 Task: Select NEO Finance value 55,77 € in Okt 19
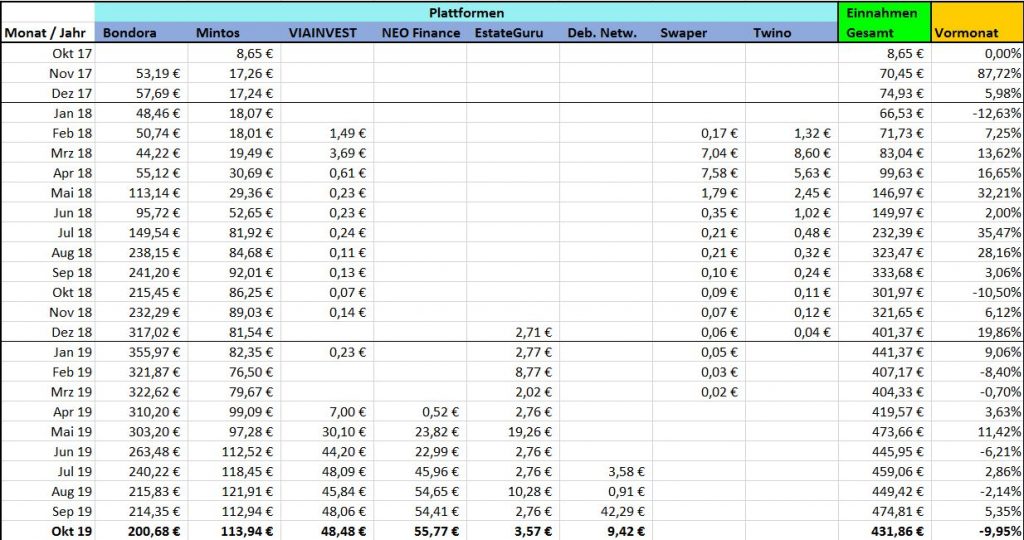[420, 532]
